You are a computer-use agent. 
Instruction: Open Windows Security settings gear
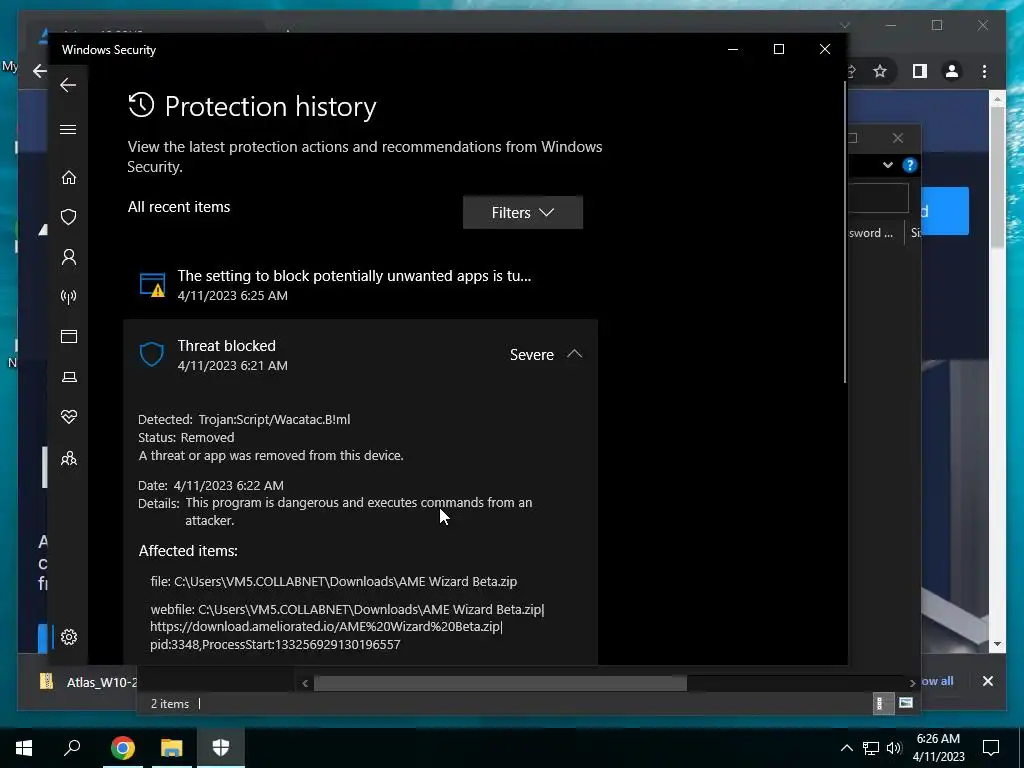coord(69,637)
